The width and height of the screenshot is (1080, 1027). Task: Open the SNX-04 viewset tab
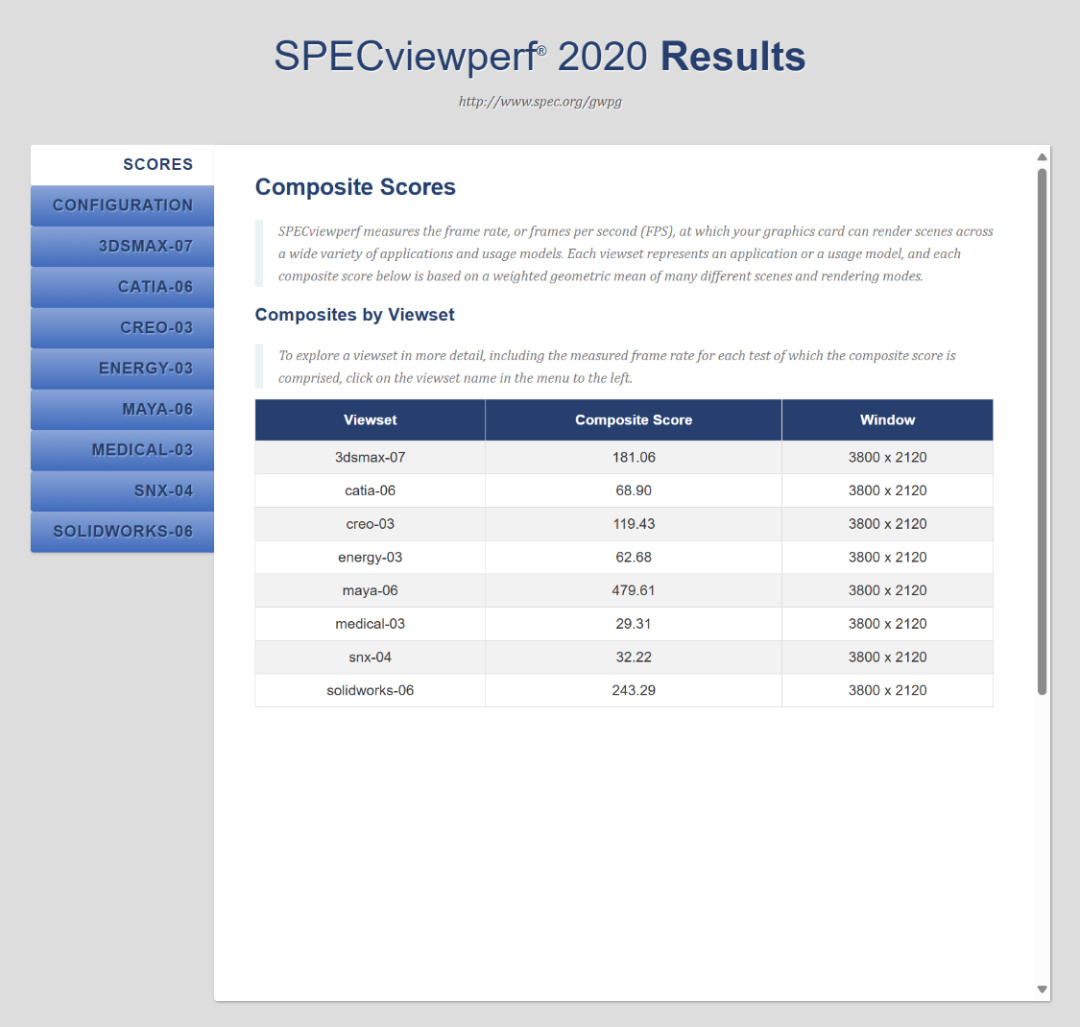[x=122, y=490]
